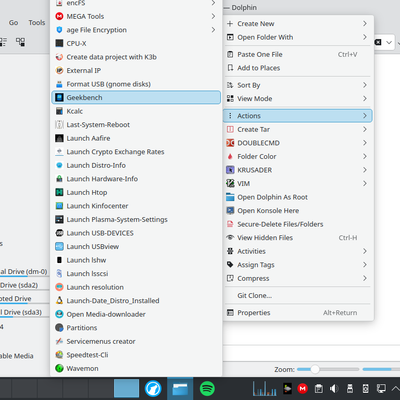Expand the Create New submenu arrow
The height and width of the screenshot is (400, 400).
click(x=365, y=24)
